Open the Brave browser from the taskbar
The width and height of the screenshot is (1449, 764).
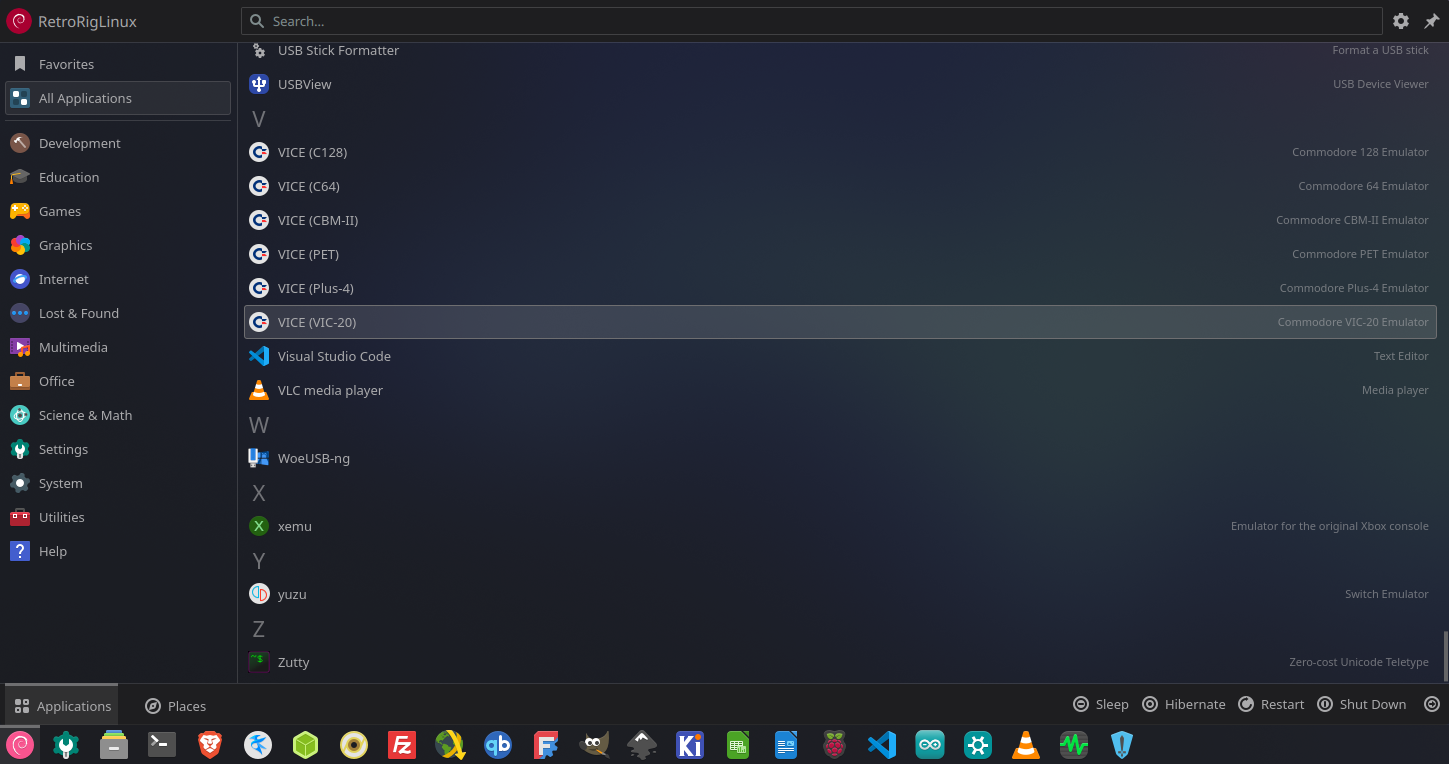click(209, 745)
